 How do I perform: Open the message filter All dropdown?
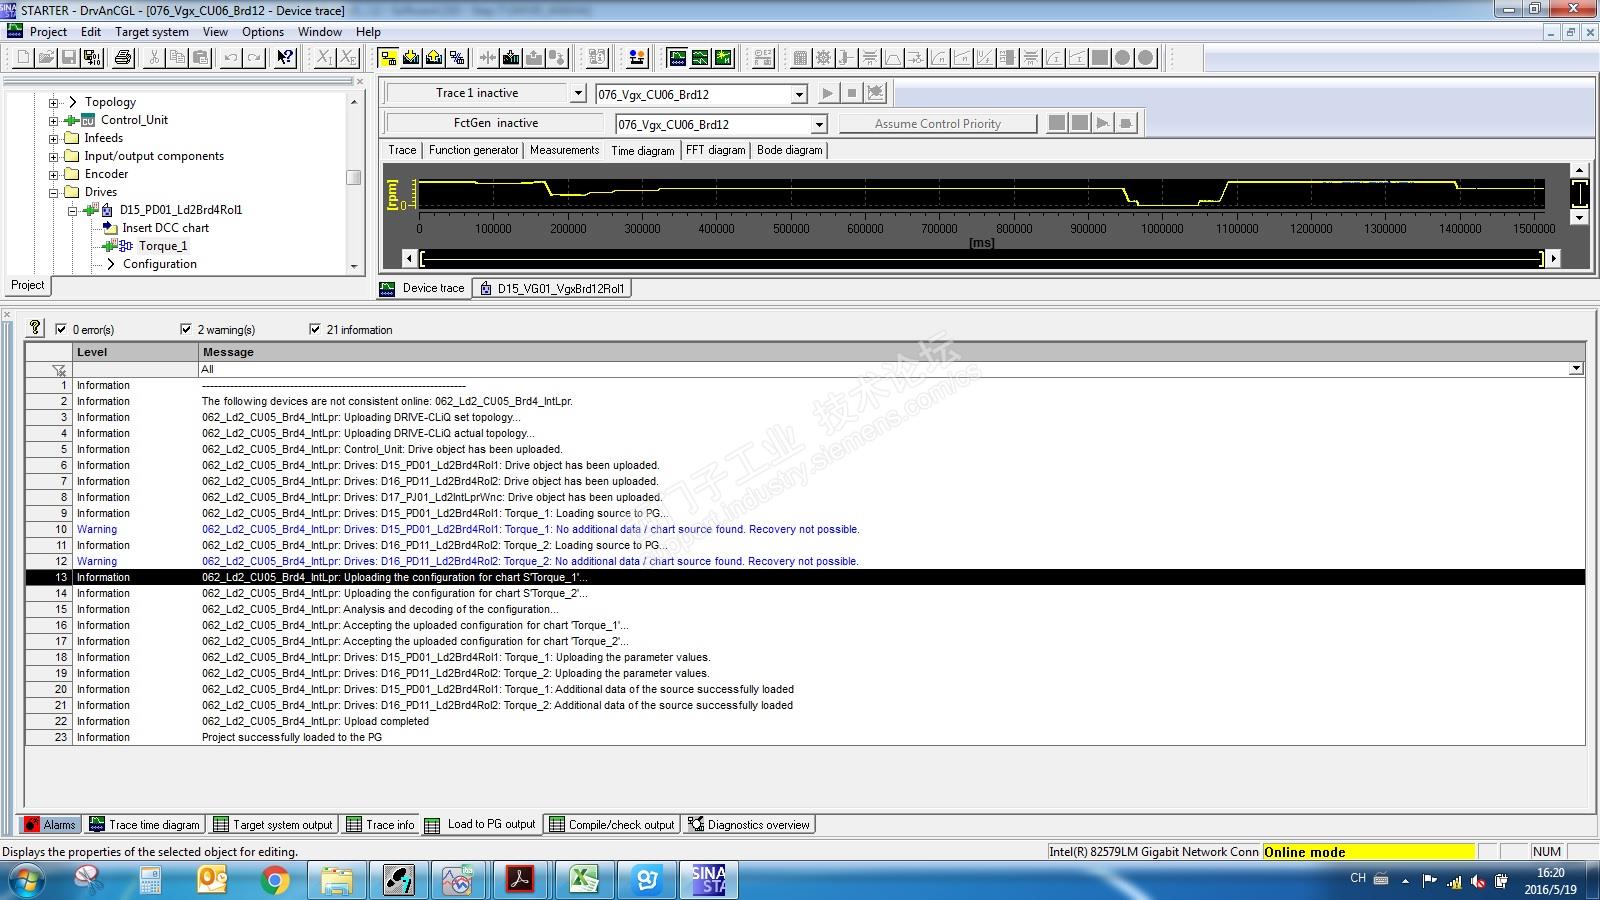tap(1576, 369)
